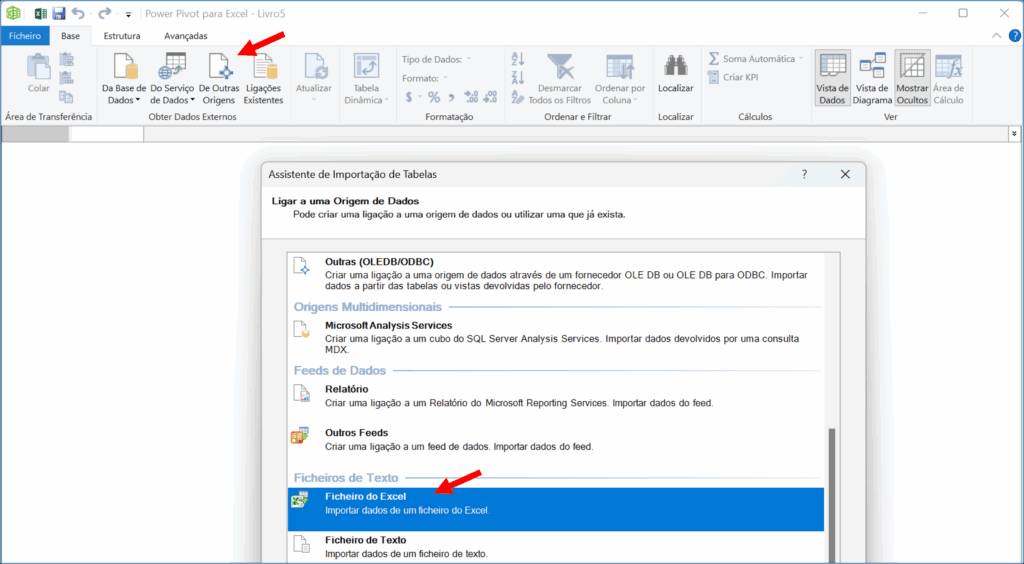Click the wizard's help question mark
Image resolution: width=1024 pixels, height=564 pixels.
click(x=804, y=174)
